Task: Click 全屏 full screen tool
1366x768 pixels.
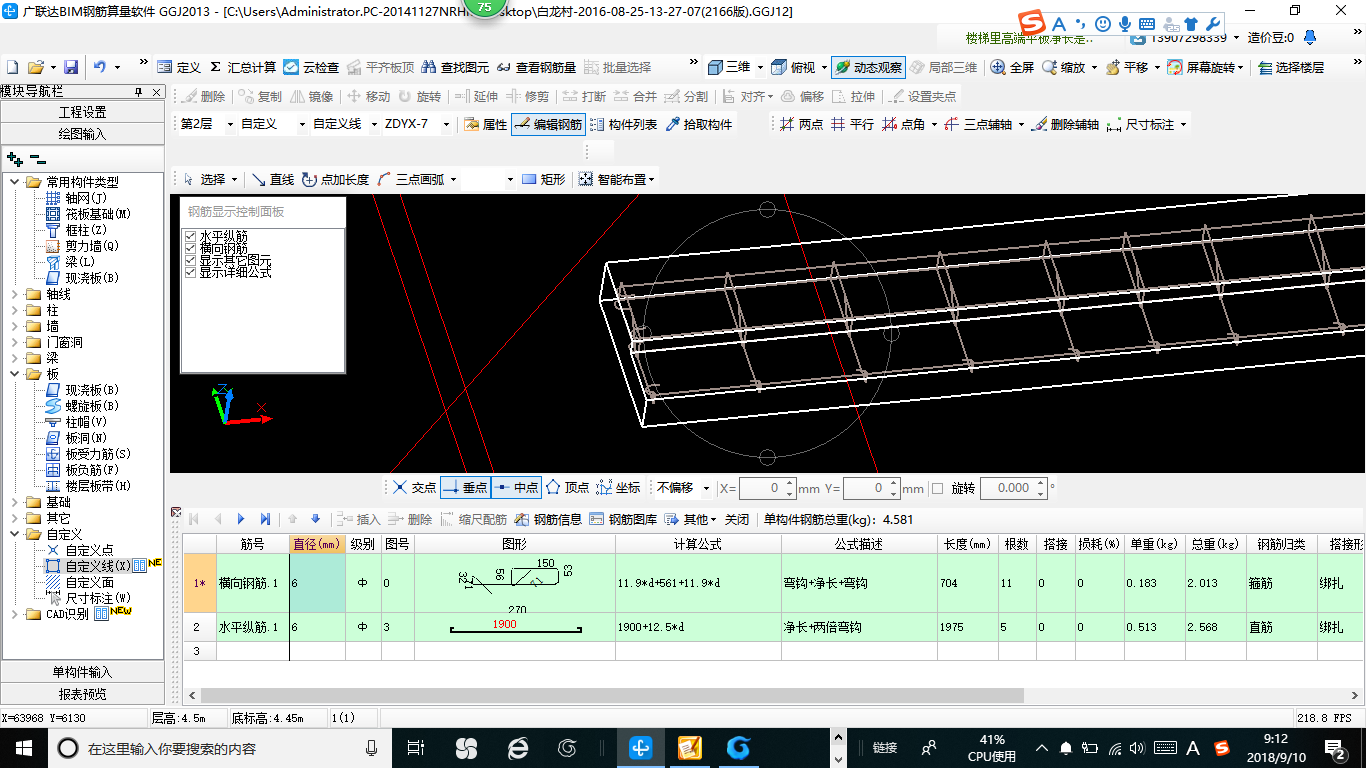Action: tap(1012, 67)
